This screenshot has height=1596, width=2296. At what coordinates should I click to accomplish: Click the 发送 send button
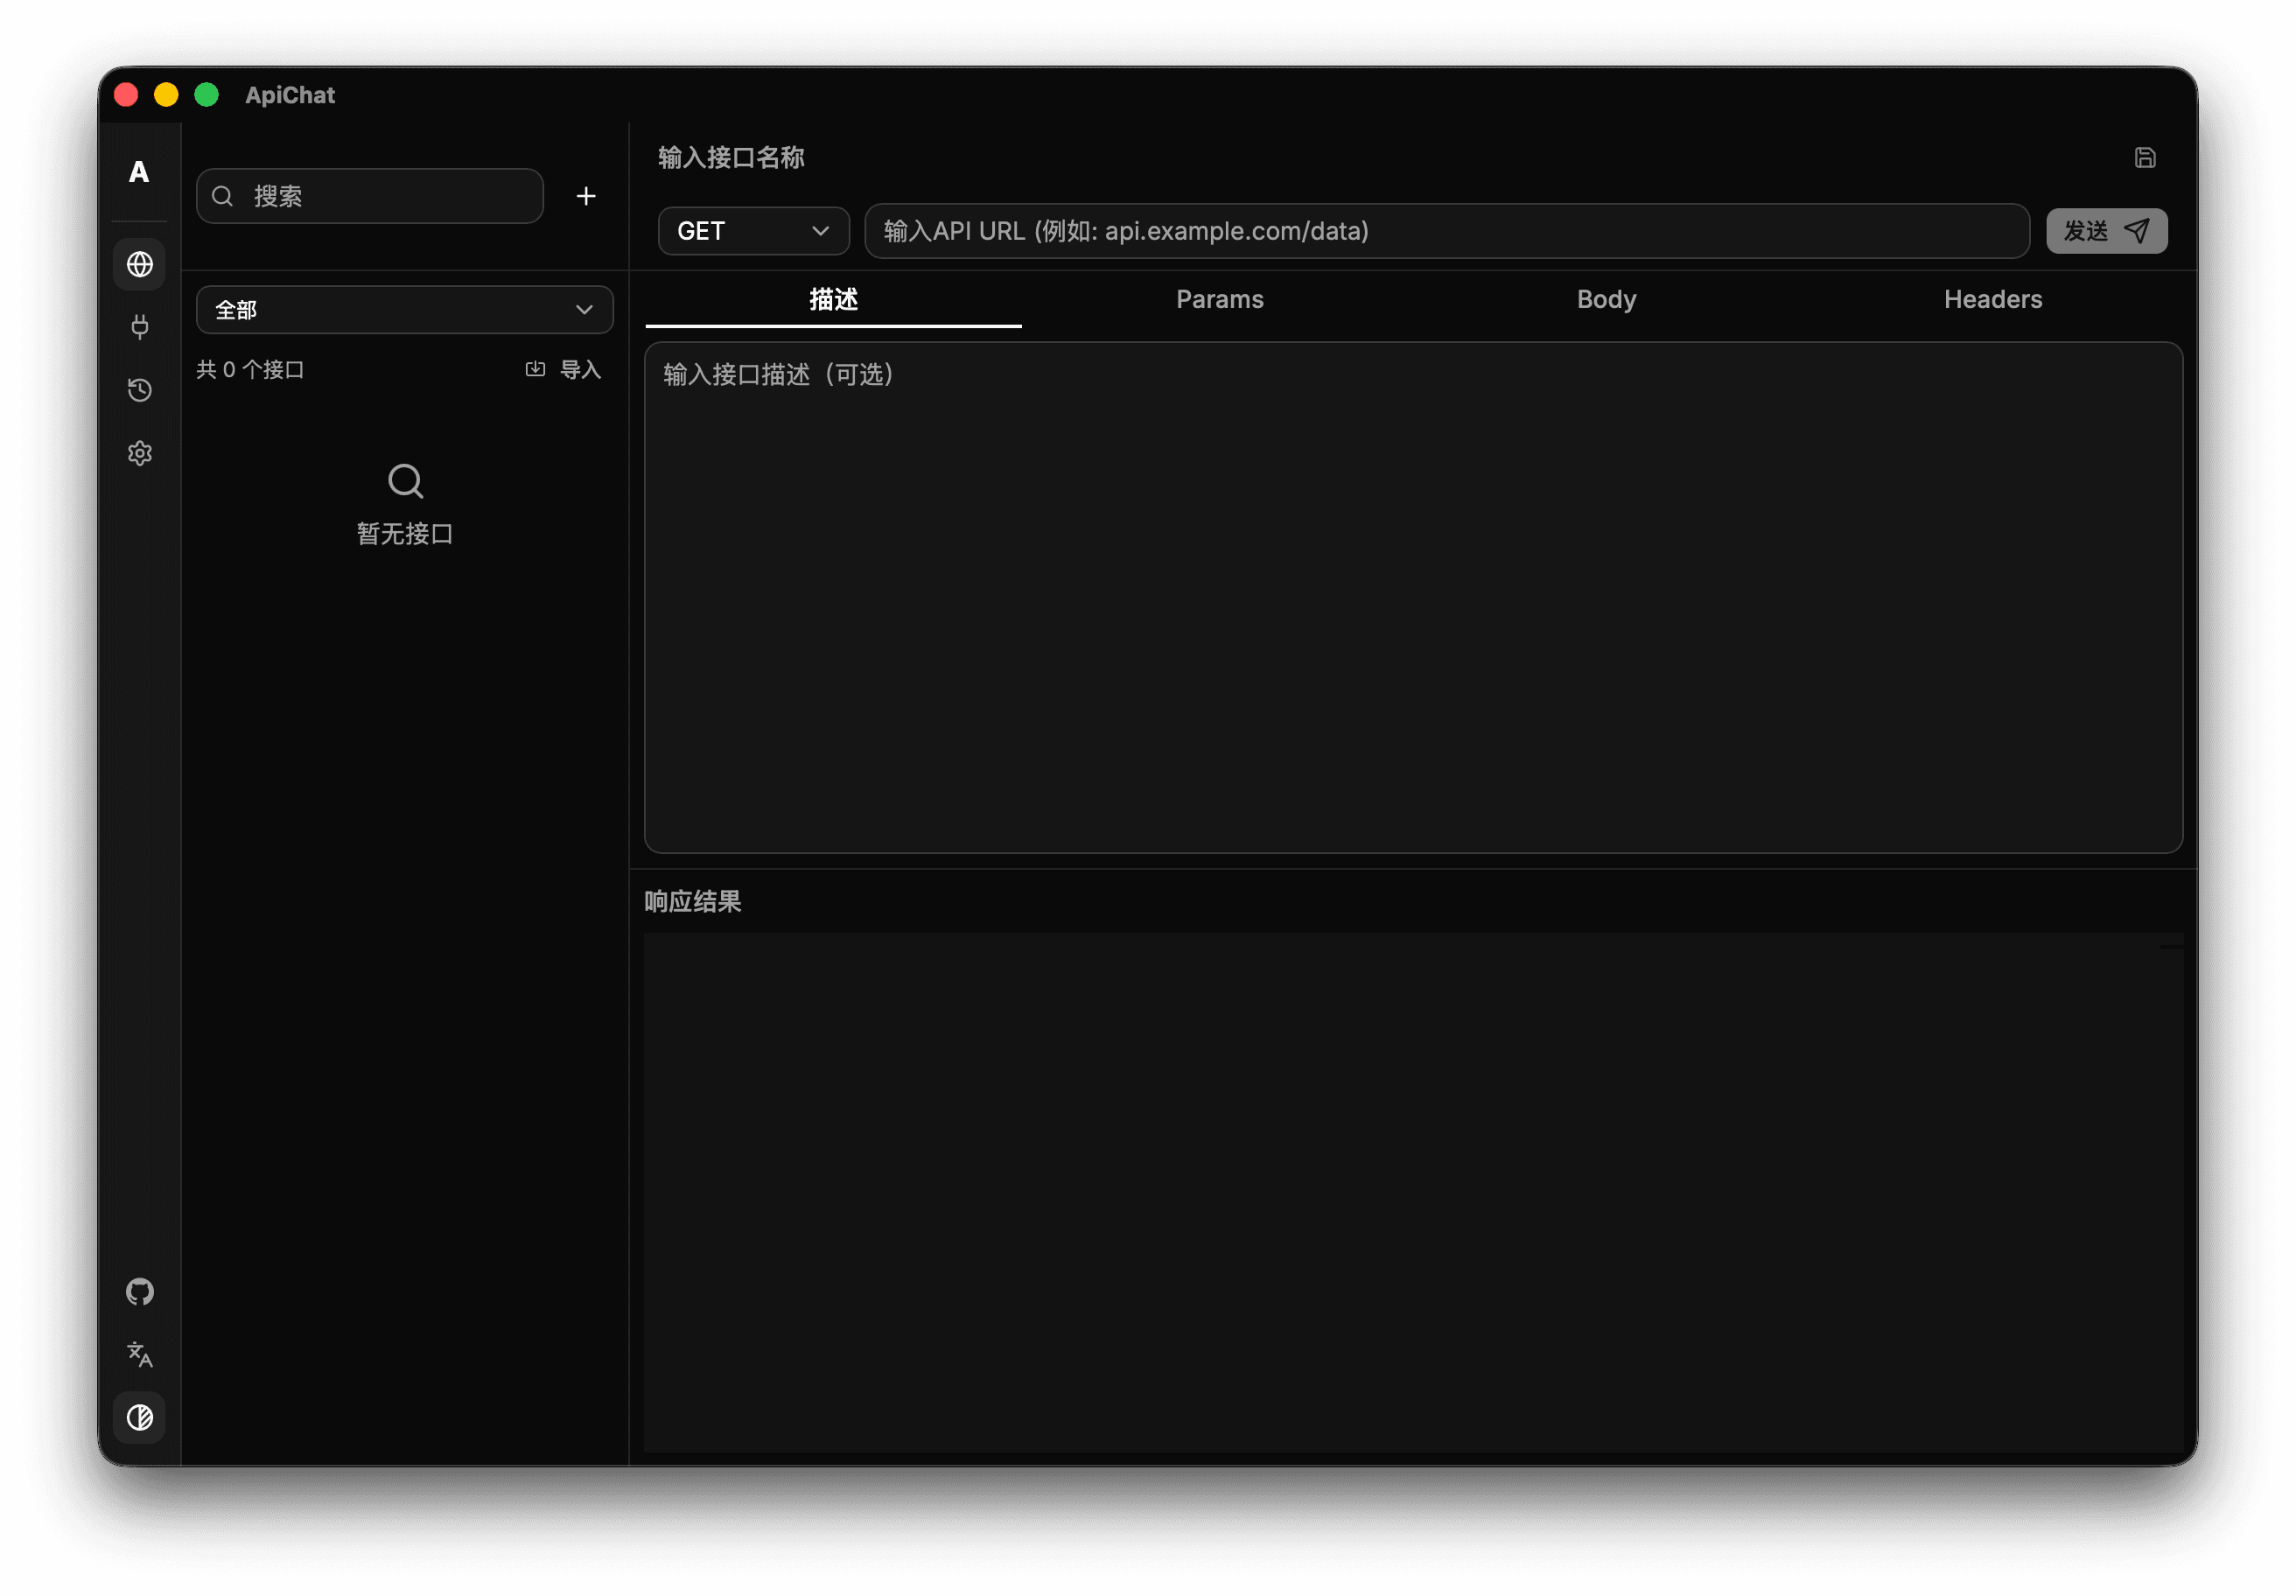(x=2106, y=231)
